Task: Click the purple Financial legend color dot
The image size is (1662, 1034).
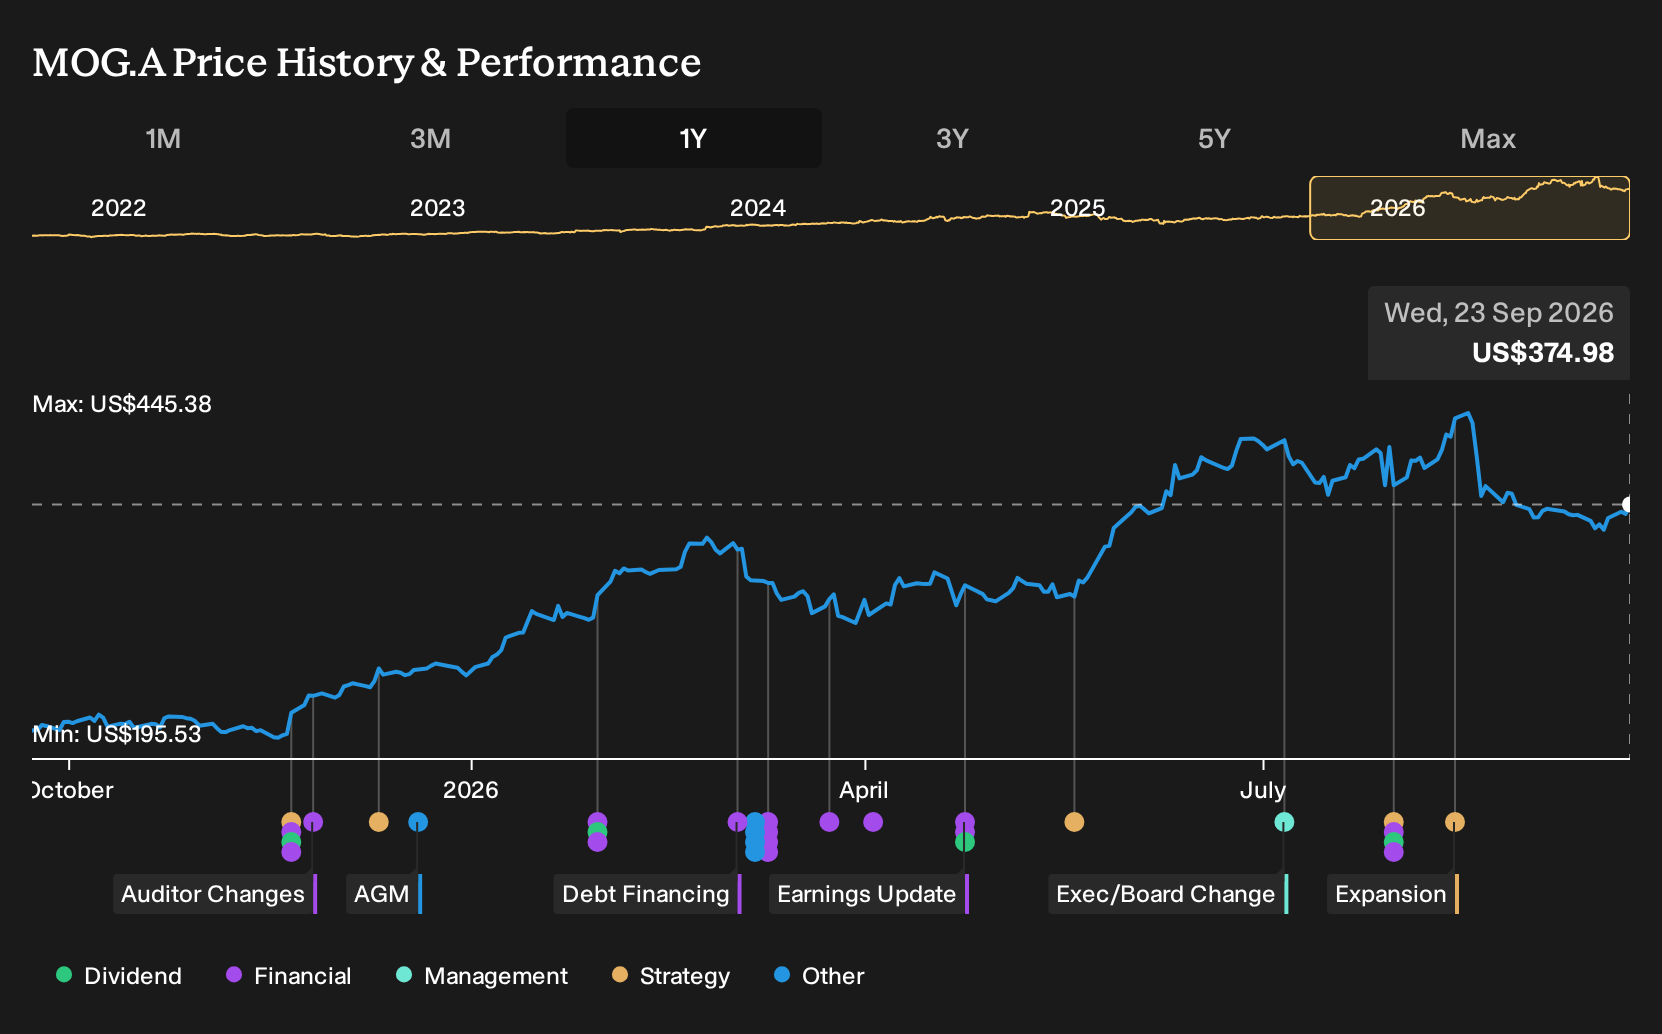Action: (234, 975)
